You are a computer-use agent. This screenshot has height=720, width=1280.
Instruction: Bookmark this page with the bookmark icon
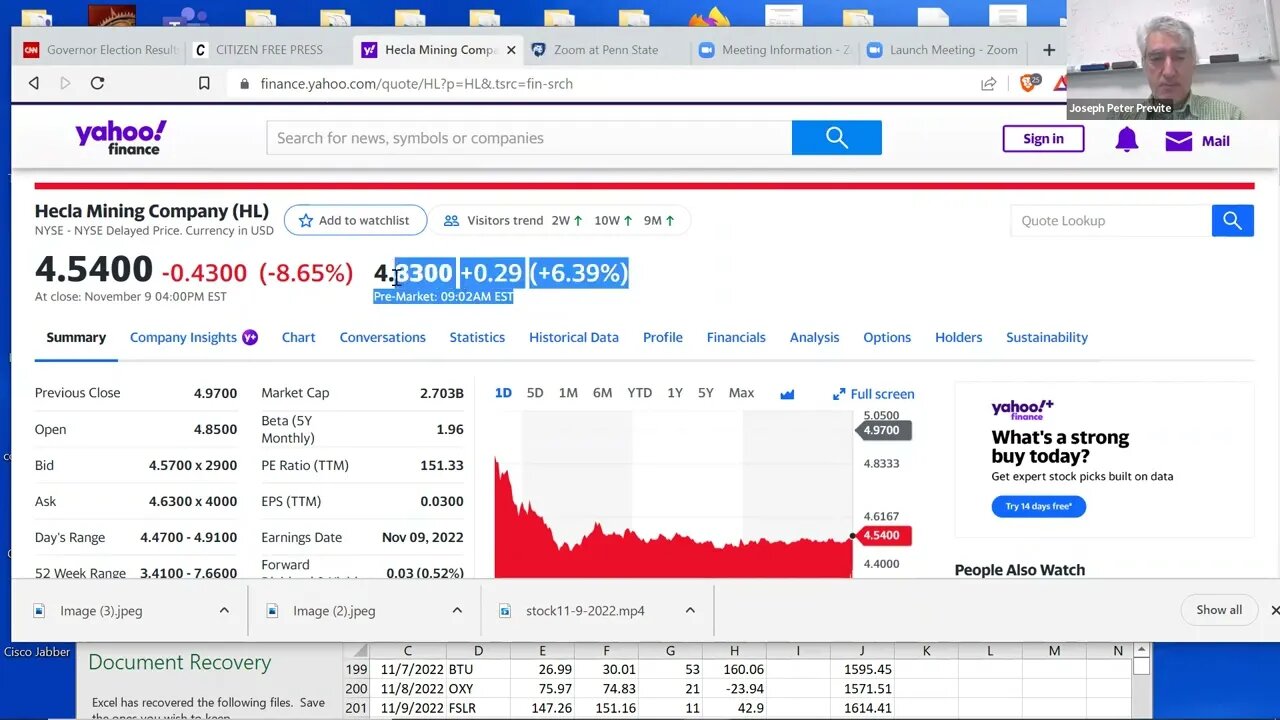pyautogui.click(x=204, y=83)
